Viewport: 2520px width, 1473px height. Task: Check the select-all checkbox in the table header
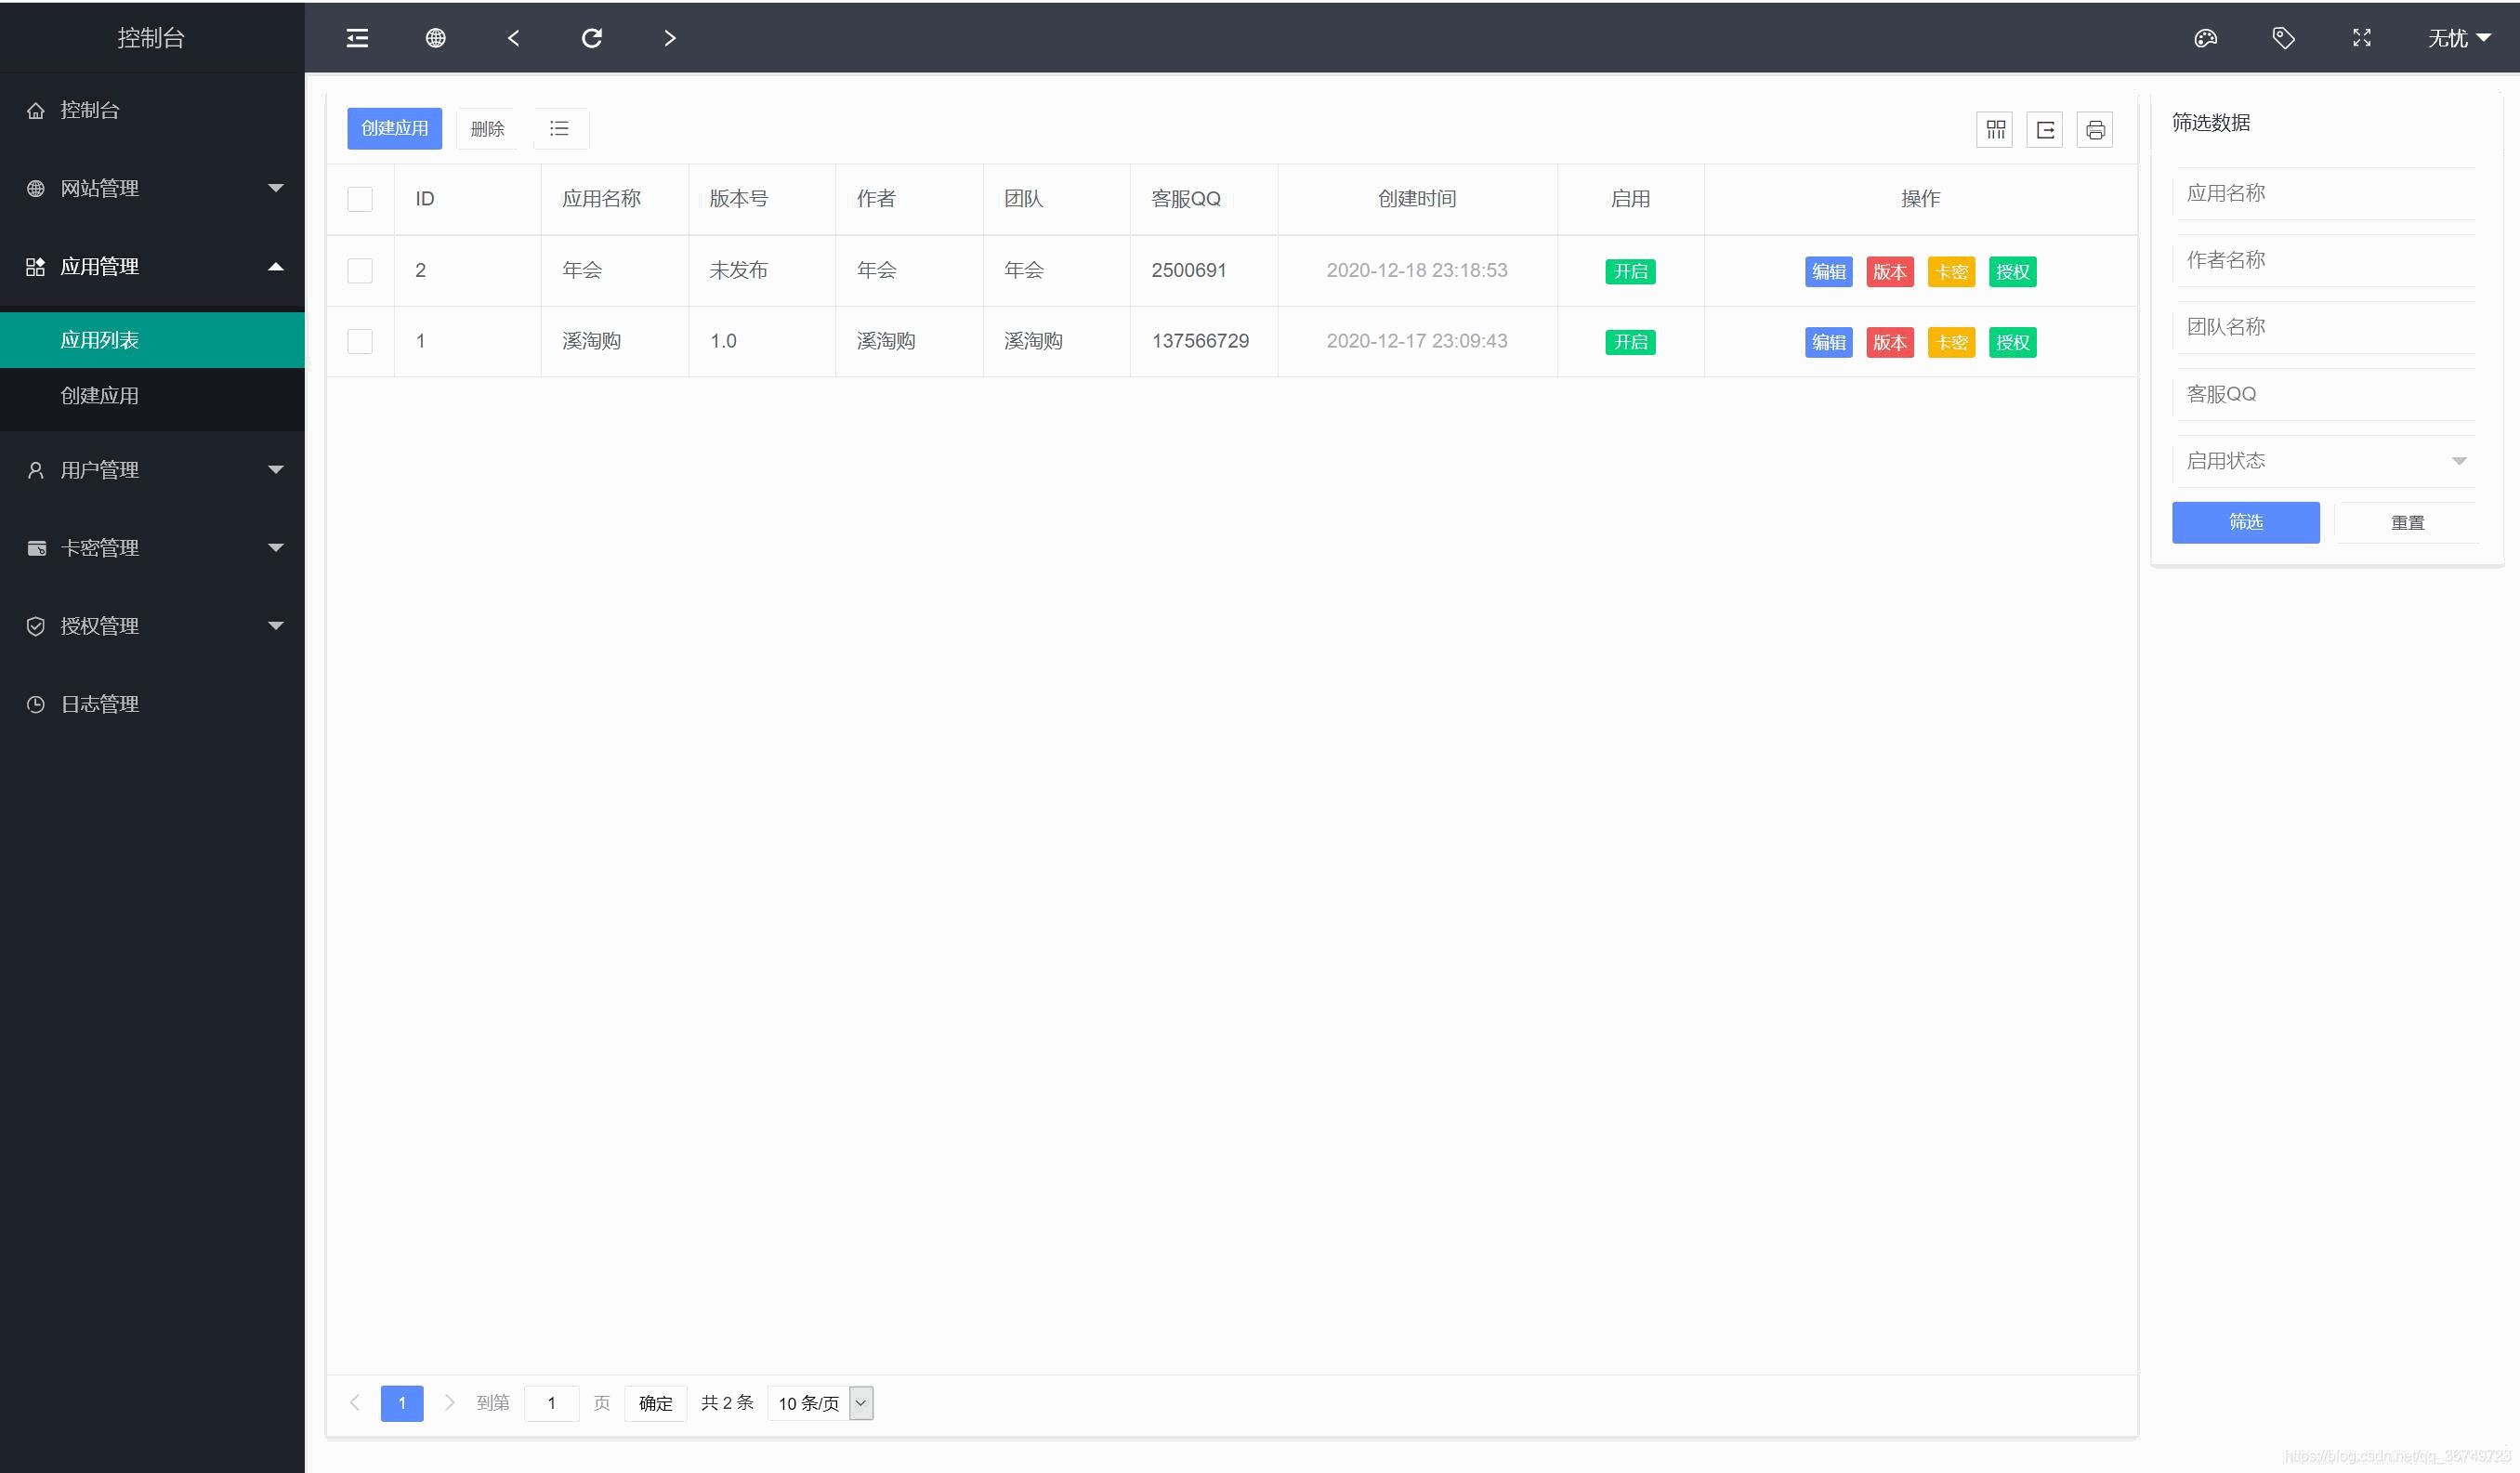click(x=360, y=199)
